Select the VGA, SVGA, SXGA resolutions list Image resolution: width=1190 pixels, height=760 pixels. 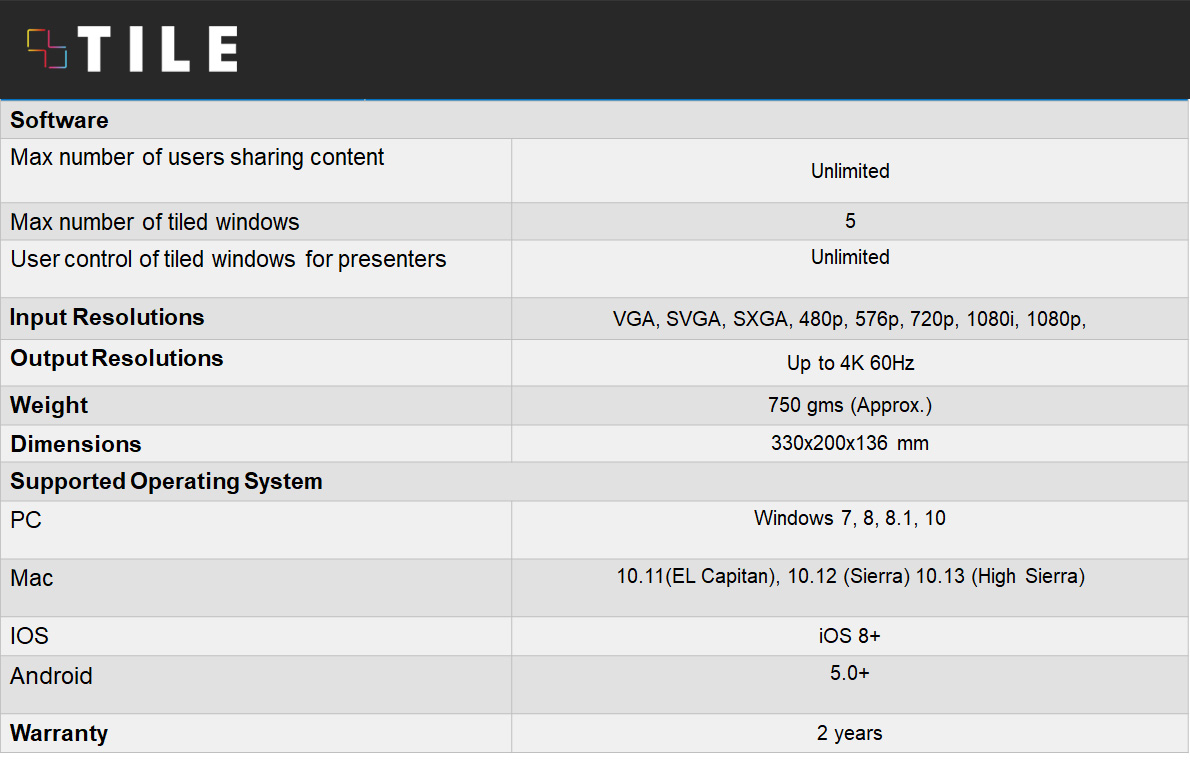[850, 319]
